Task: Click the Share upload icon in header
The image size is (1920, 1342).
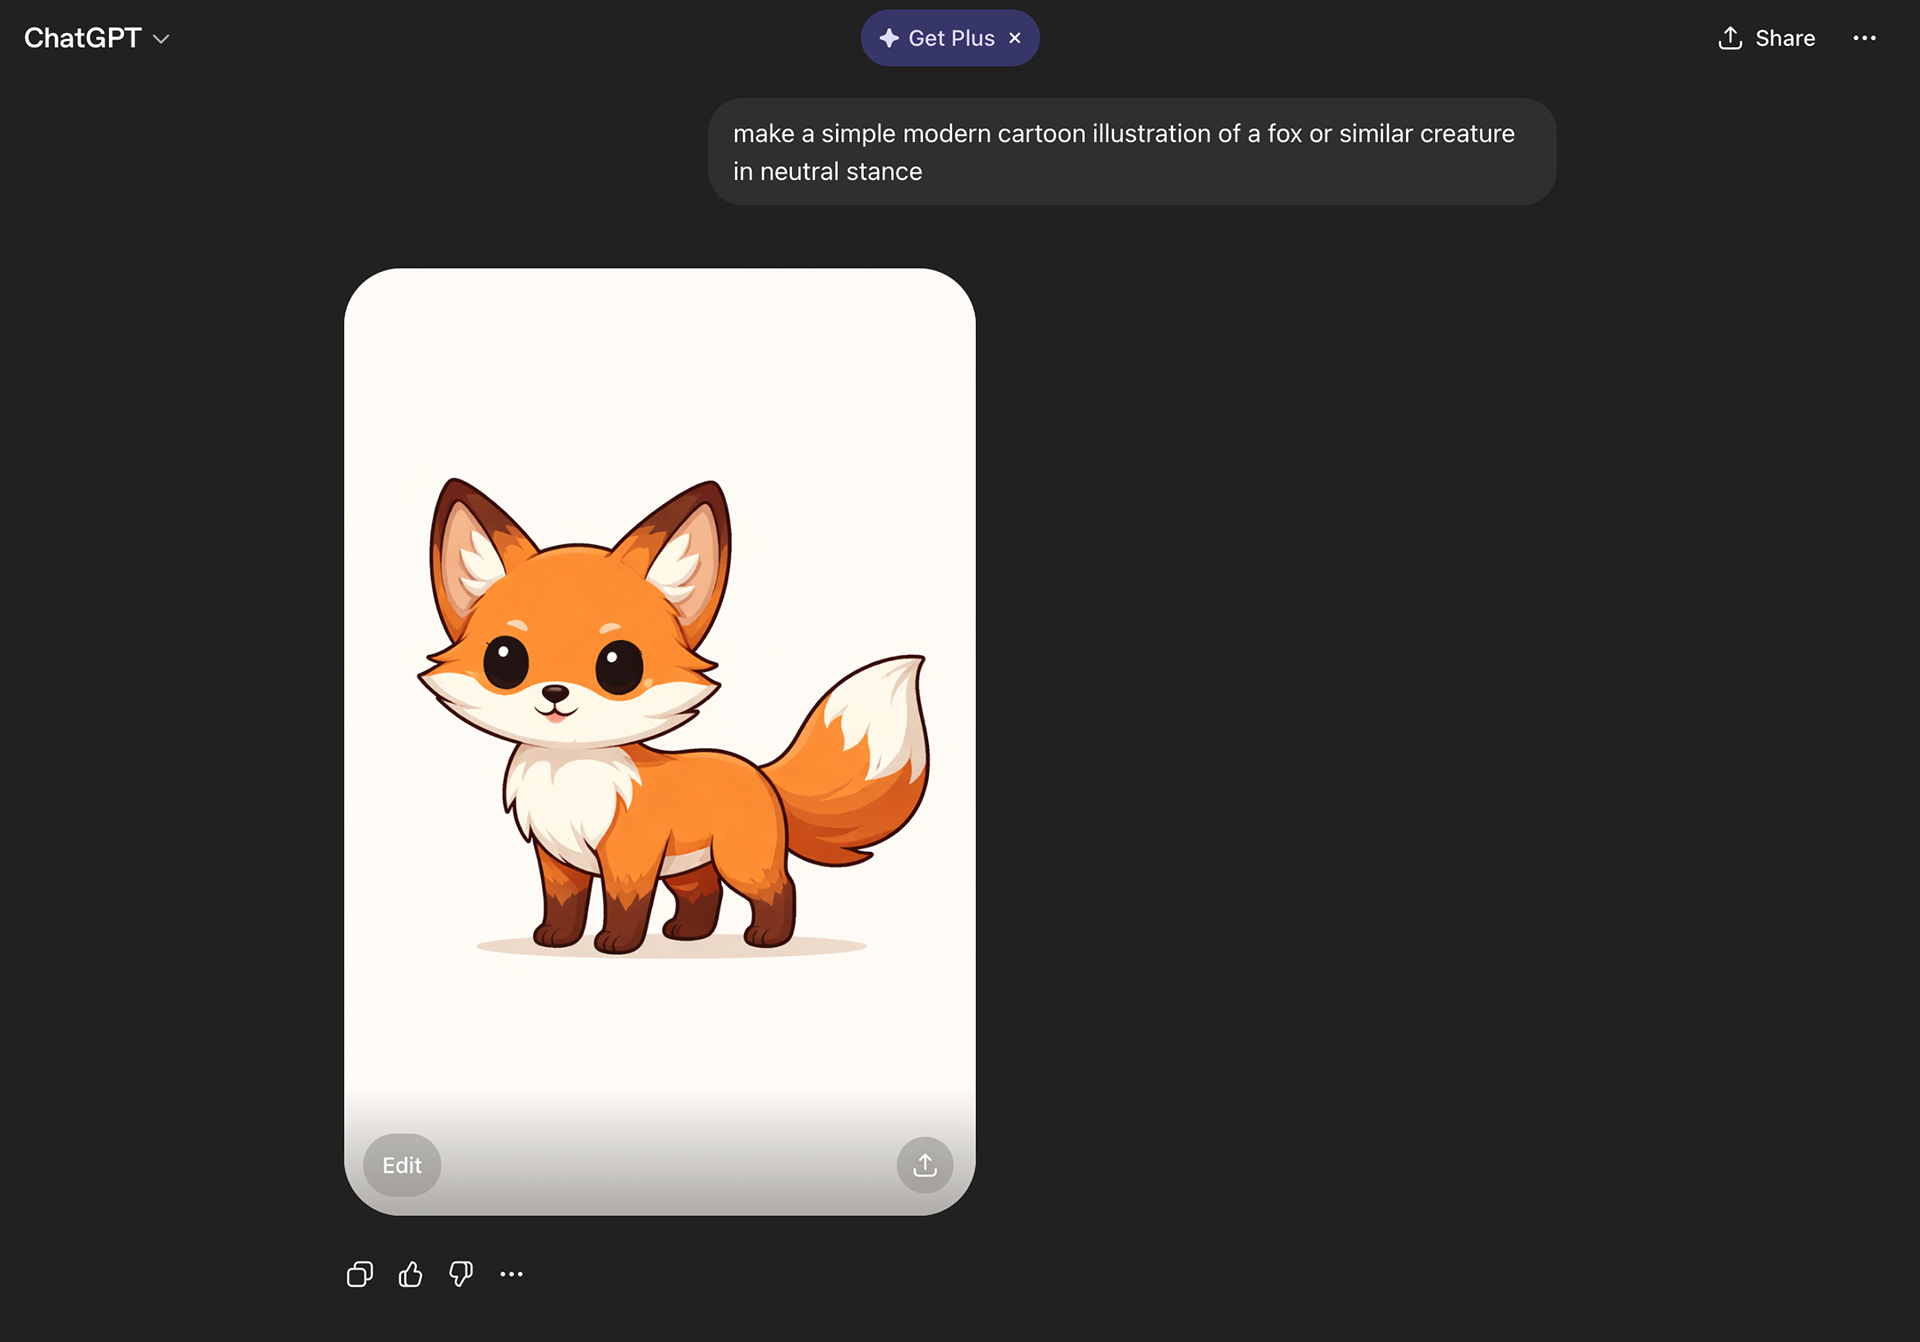Action: pyautogui.click(x=1730, y=38)
